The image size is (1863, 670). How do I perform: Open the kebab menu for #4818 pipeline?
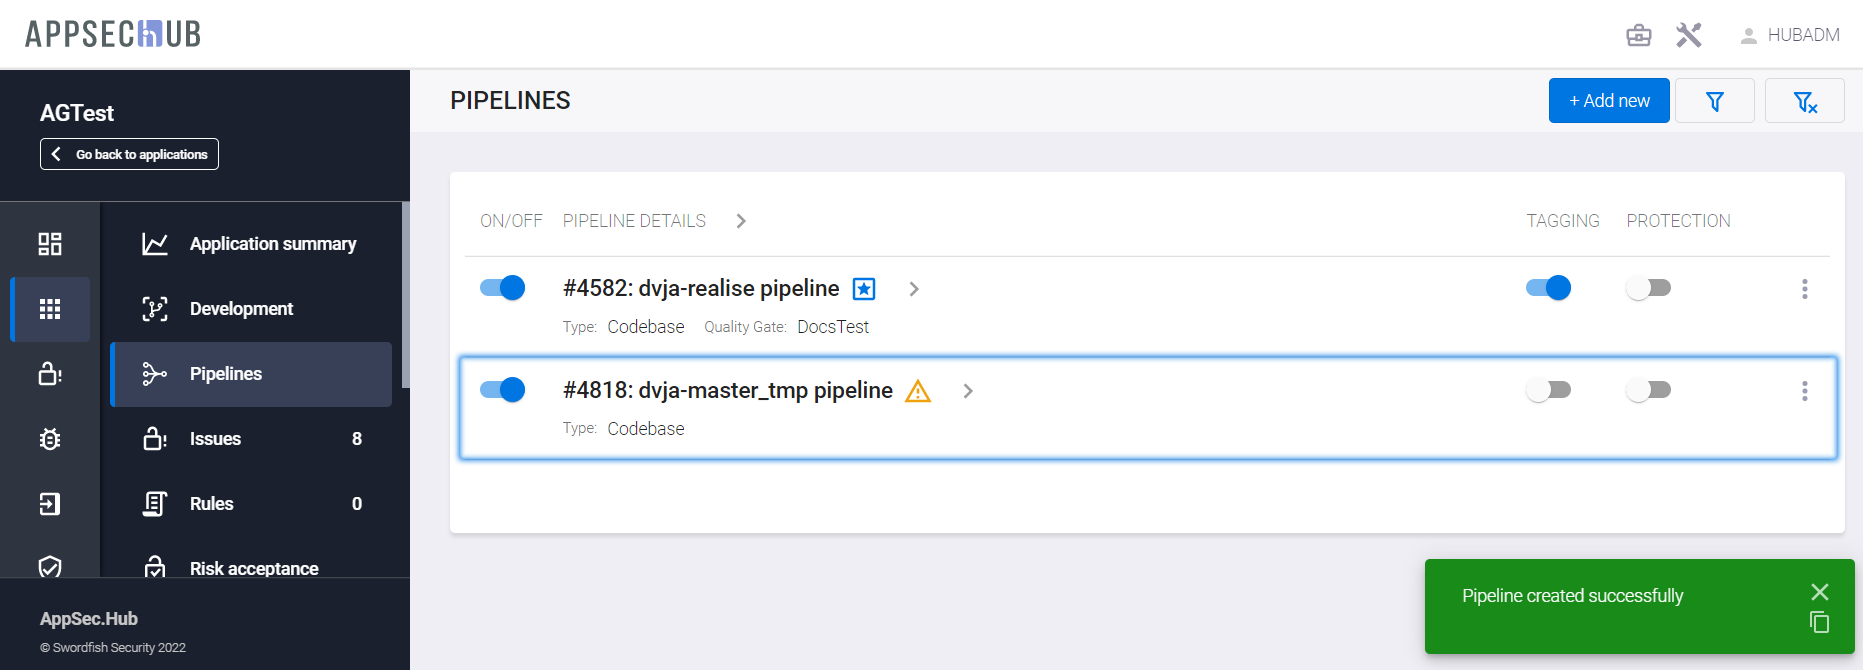(1804, 391)
